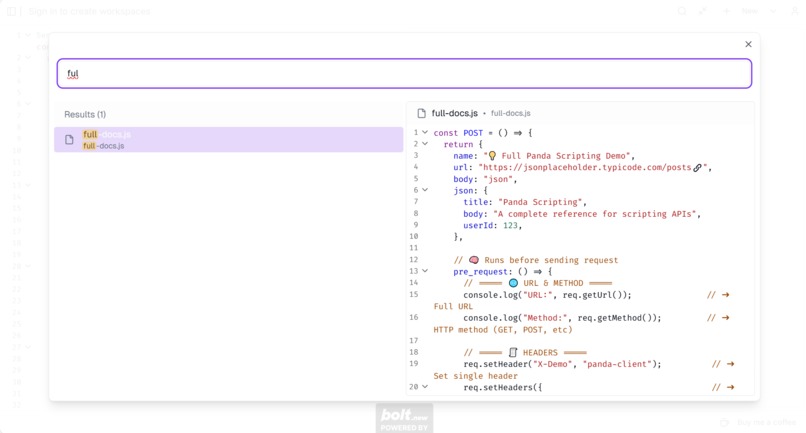
Task: Collapse the json block at line 6
Action: tap(425, 190)
